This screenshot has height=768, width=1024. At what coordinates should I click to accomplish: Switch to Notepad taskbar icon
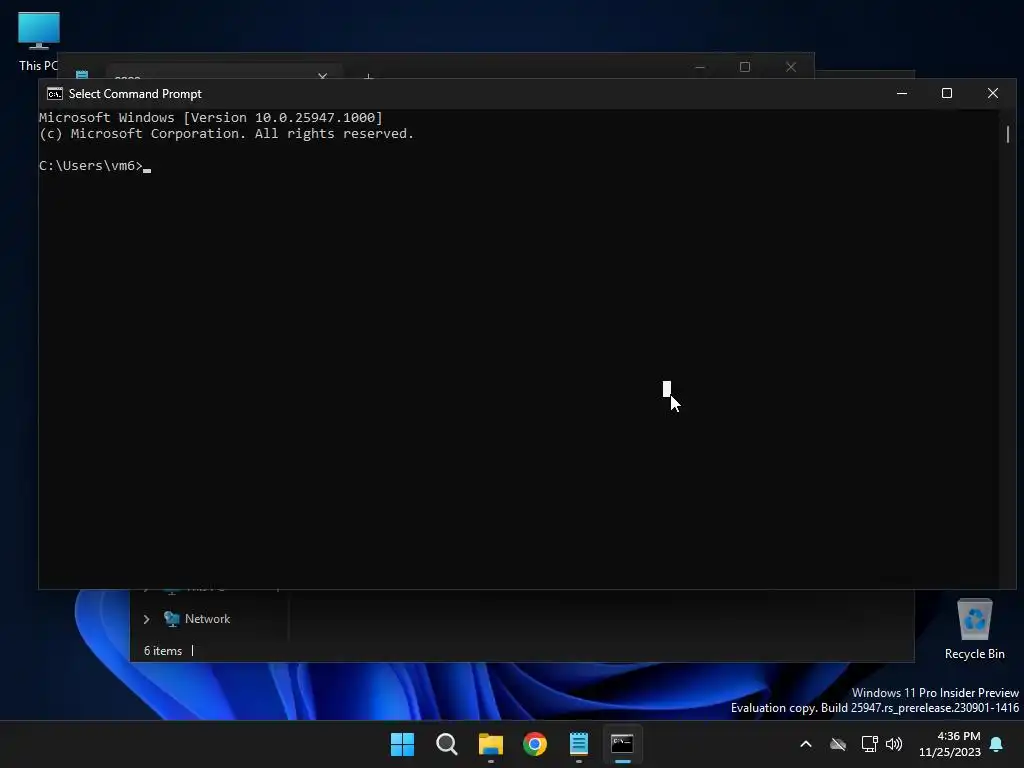(579, 744)
